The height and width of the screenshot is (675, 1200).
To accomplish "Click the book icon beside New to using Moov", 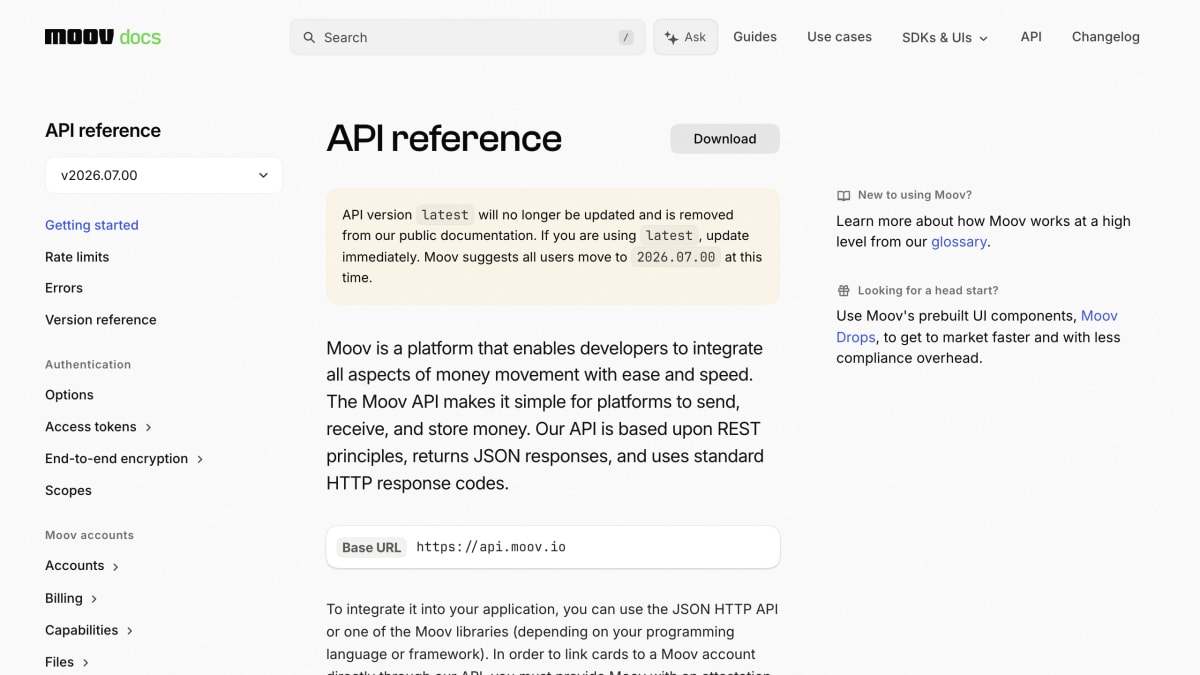I will pyautogui.click(x=844, y=195).
